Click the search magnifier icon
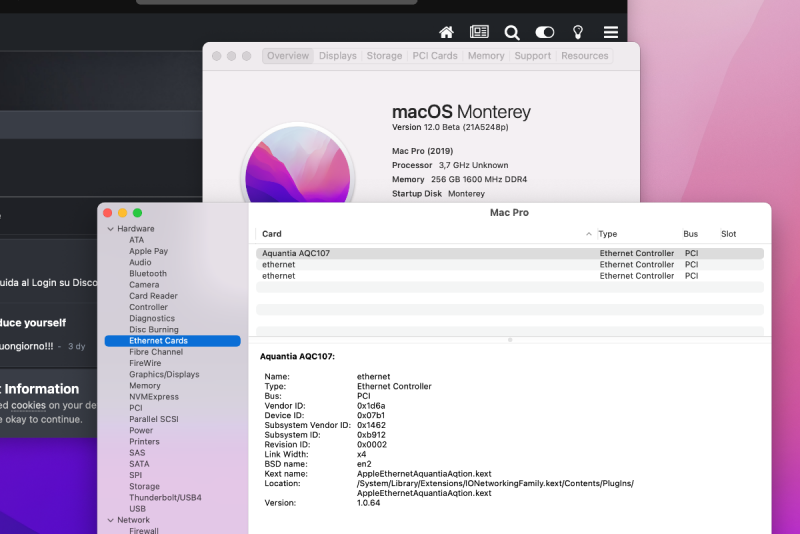The width and height of the screenshot is (800, 534). [x=512, y=32]
